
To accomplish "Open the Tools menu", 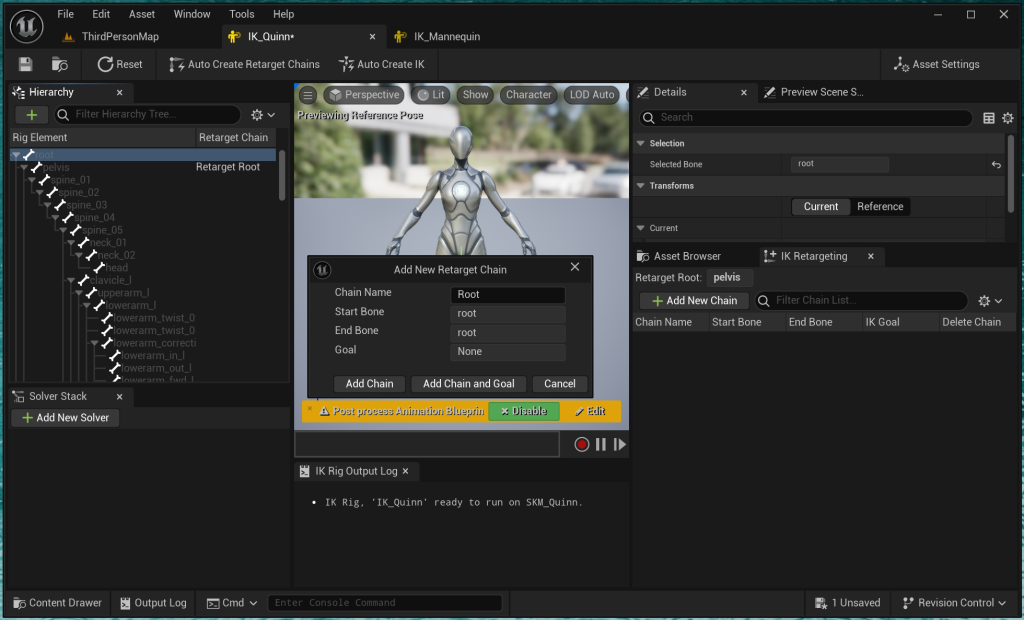I will tap(242, 14).
